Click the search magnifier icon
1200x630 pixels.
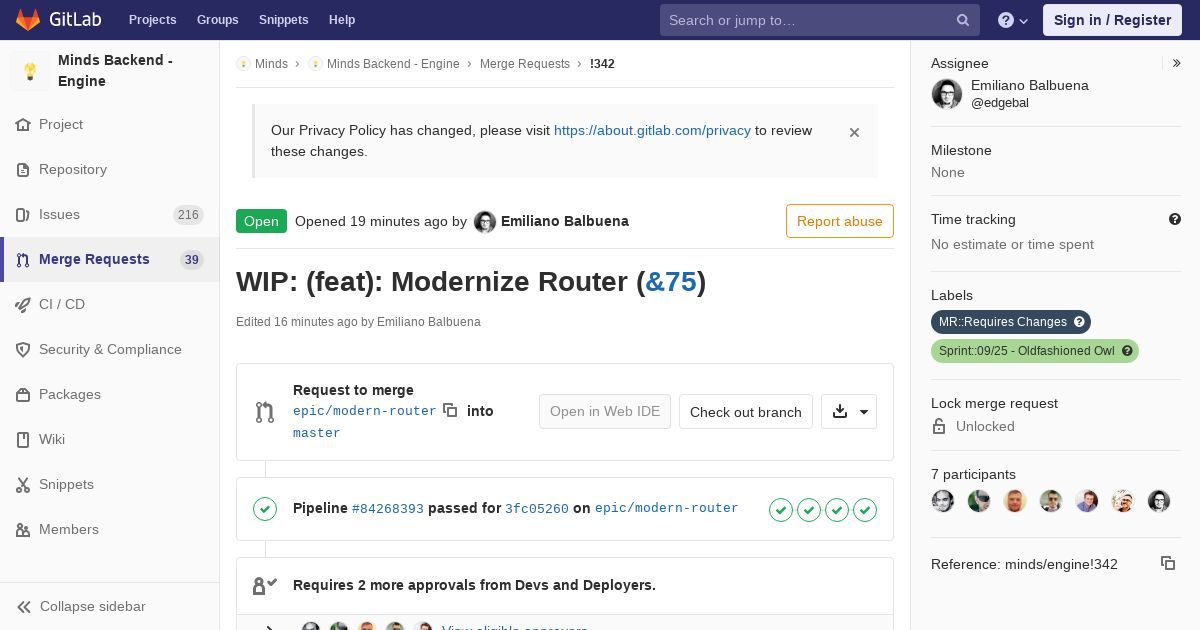963,20
